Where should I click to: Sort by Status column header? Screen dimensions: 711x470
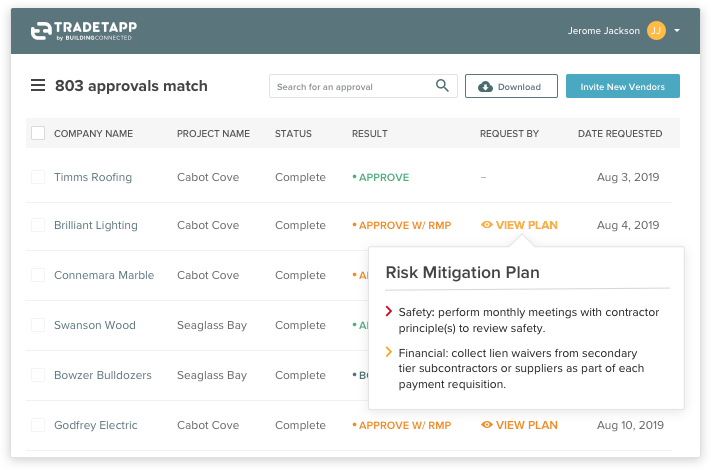(293, 133)
